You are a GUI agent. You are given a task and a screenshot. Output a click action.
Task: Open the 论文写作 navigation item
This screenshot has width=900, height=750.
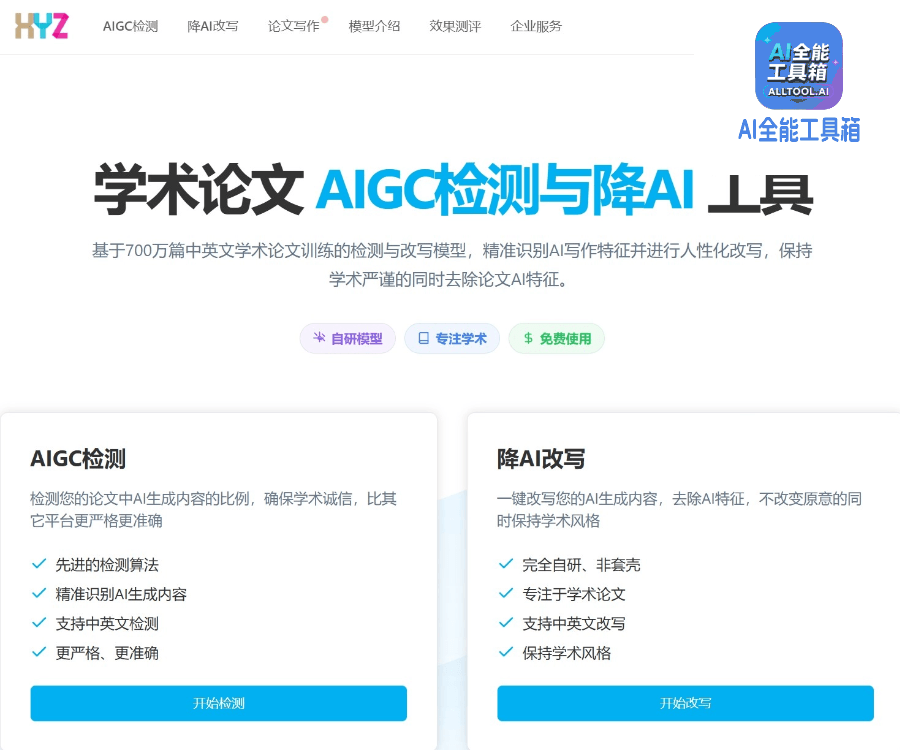[x=293, y=26]
